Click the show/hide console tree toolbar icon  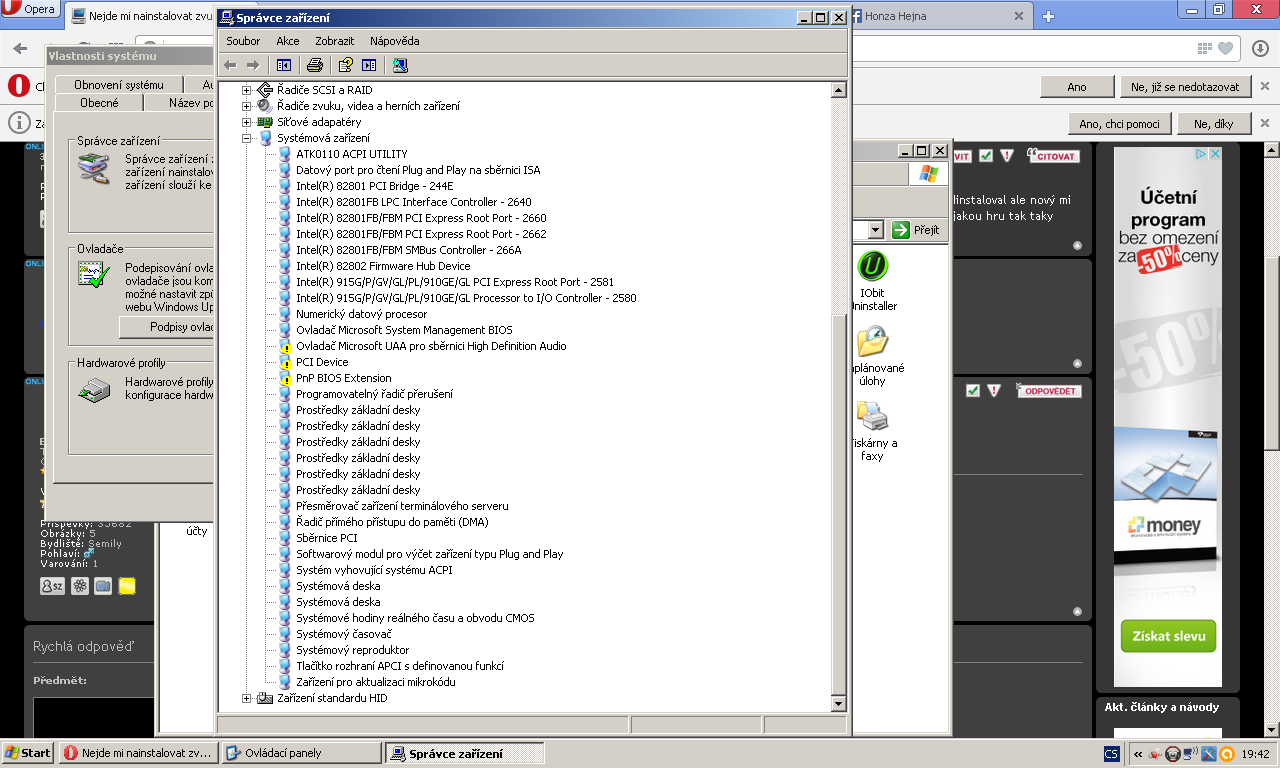284,65
